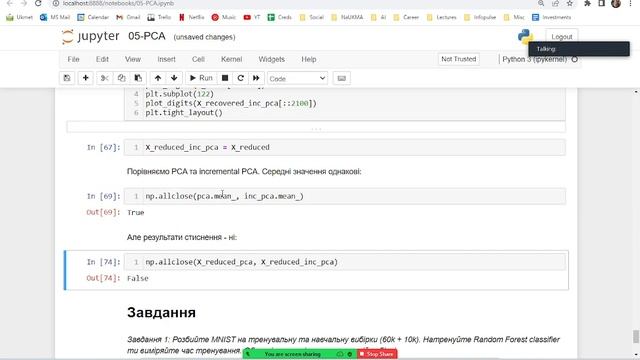
Task: Save notebook with the floppy disk icon
Action: point(67,78)
